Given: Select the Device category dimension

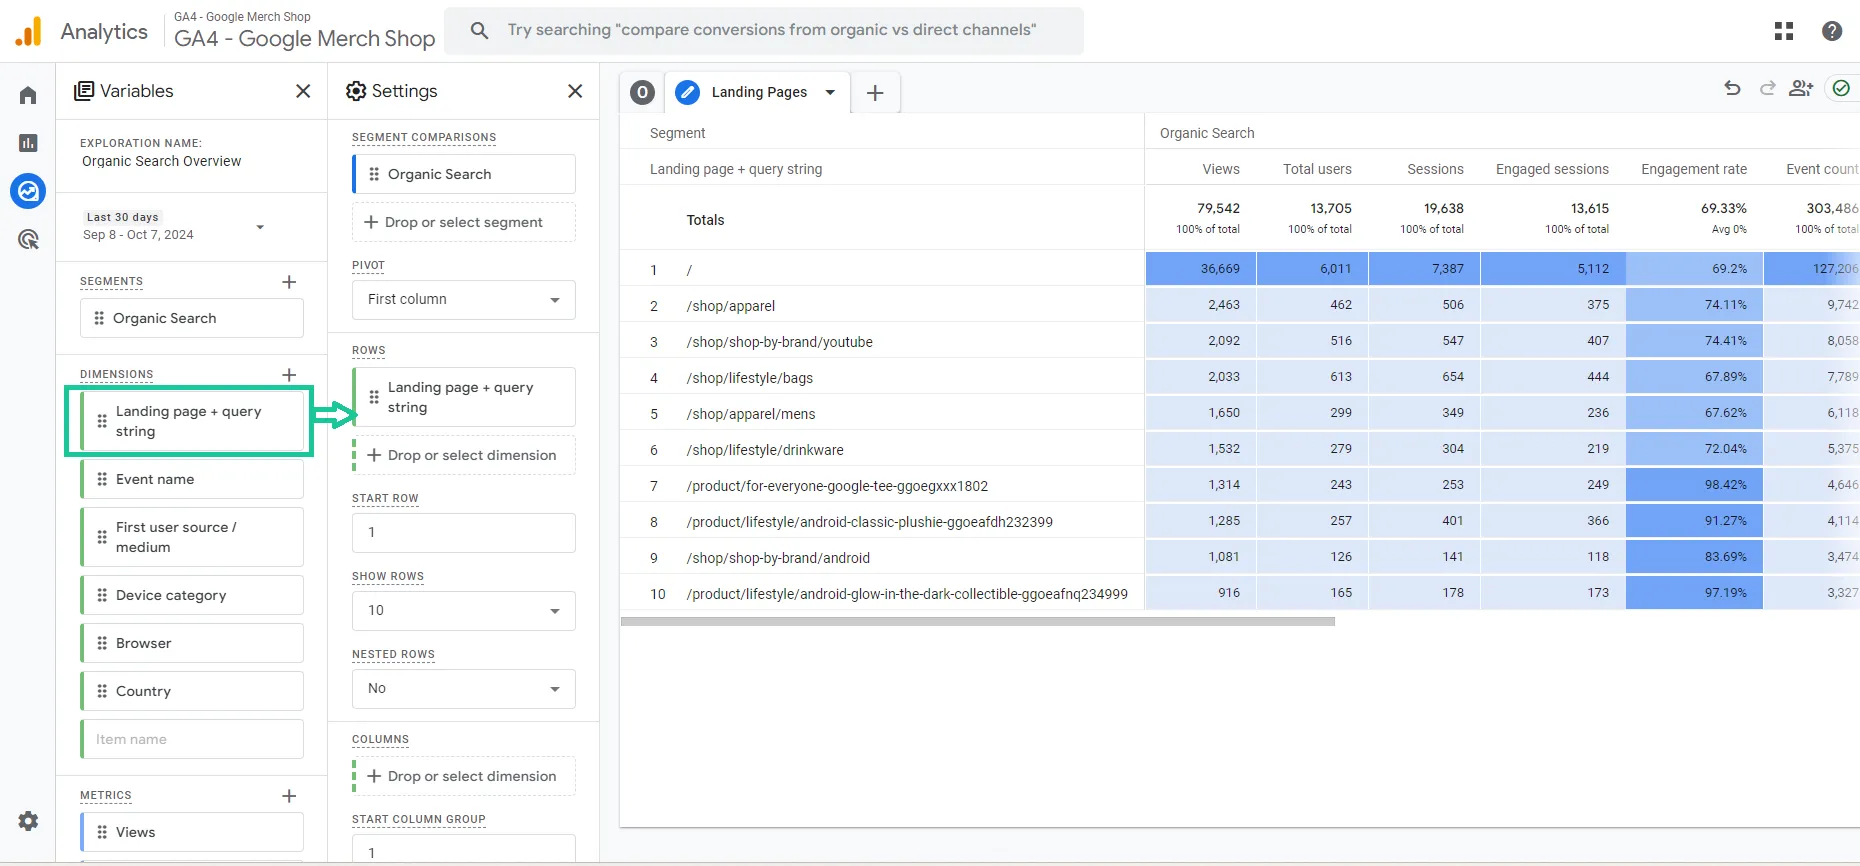Looking at the screenshot, I should click(192, 595).
